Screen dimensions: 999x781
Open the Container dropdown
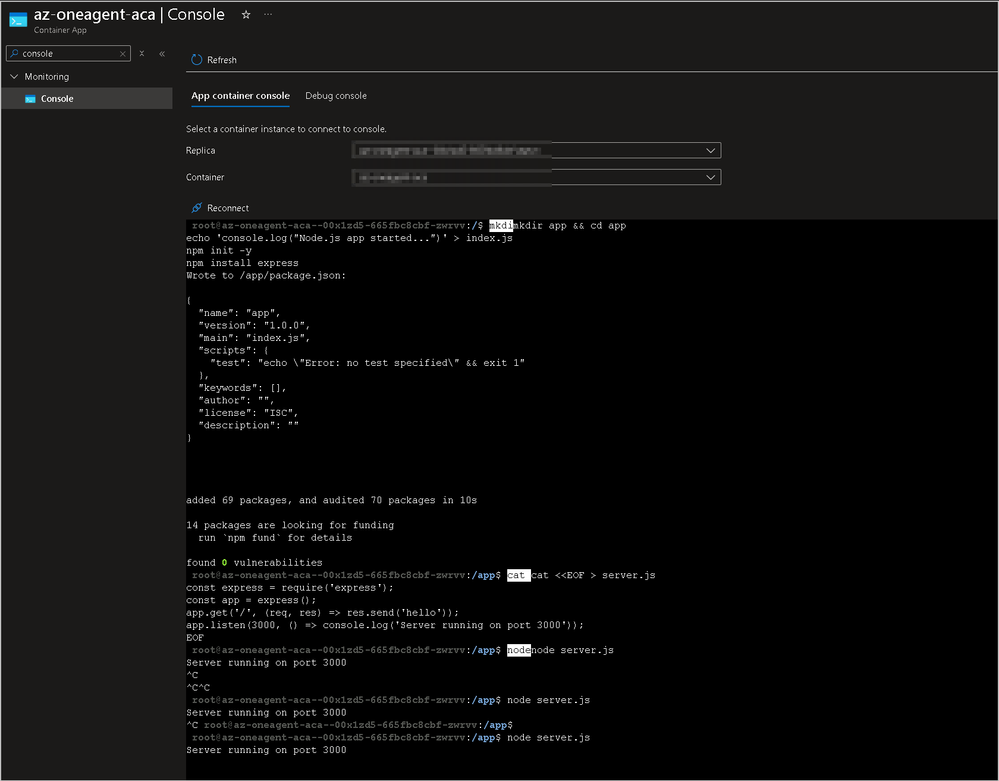tap(536, 177)
